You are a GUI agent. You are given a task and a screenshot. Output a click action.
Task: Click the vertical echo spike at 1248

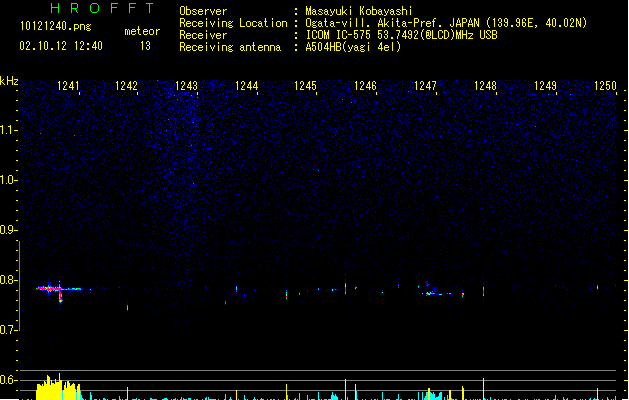pyautogui.click(x=483, y=288)
